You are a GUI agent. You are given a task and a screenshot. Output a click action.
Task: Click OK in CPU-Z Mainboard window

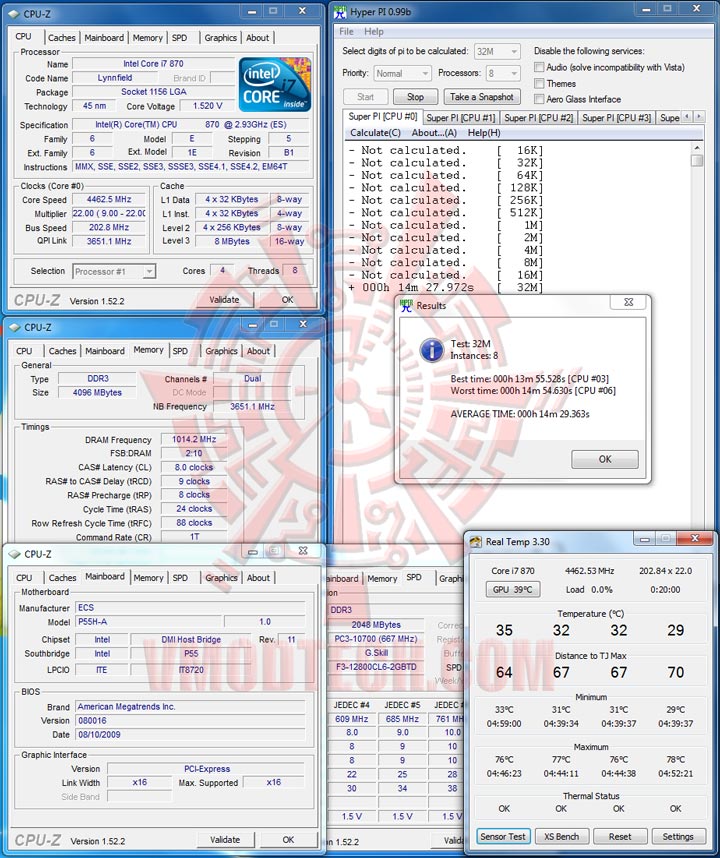[x=288, y=839]
